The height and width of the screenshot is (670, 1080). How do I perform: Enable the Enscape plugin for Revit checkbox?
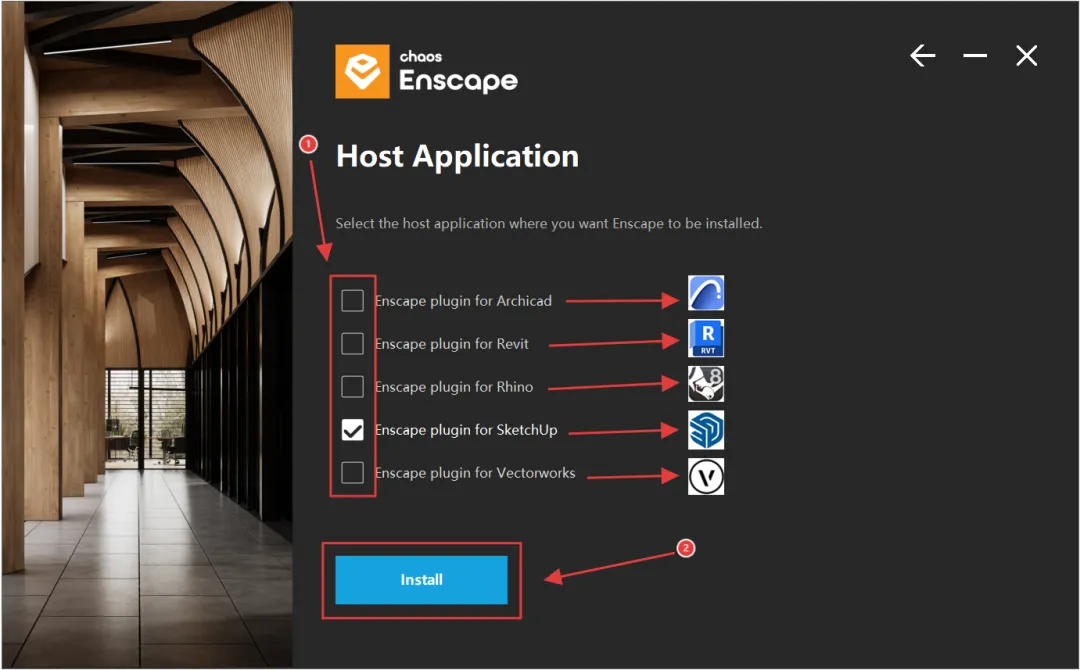point(352,343)
